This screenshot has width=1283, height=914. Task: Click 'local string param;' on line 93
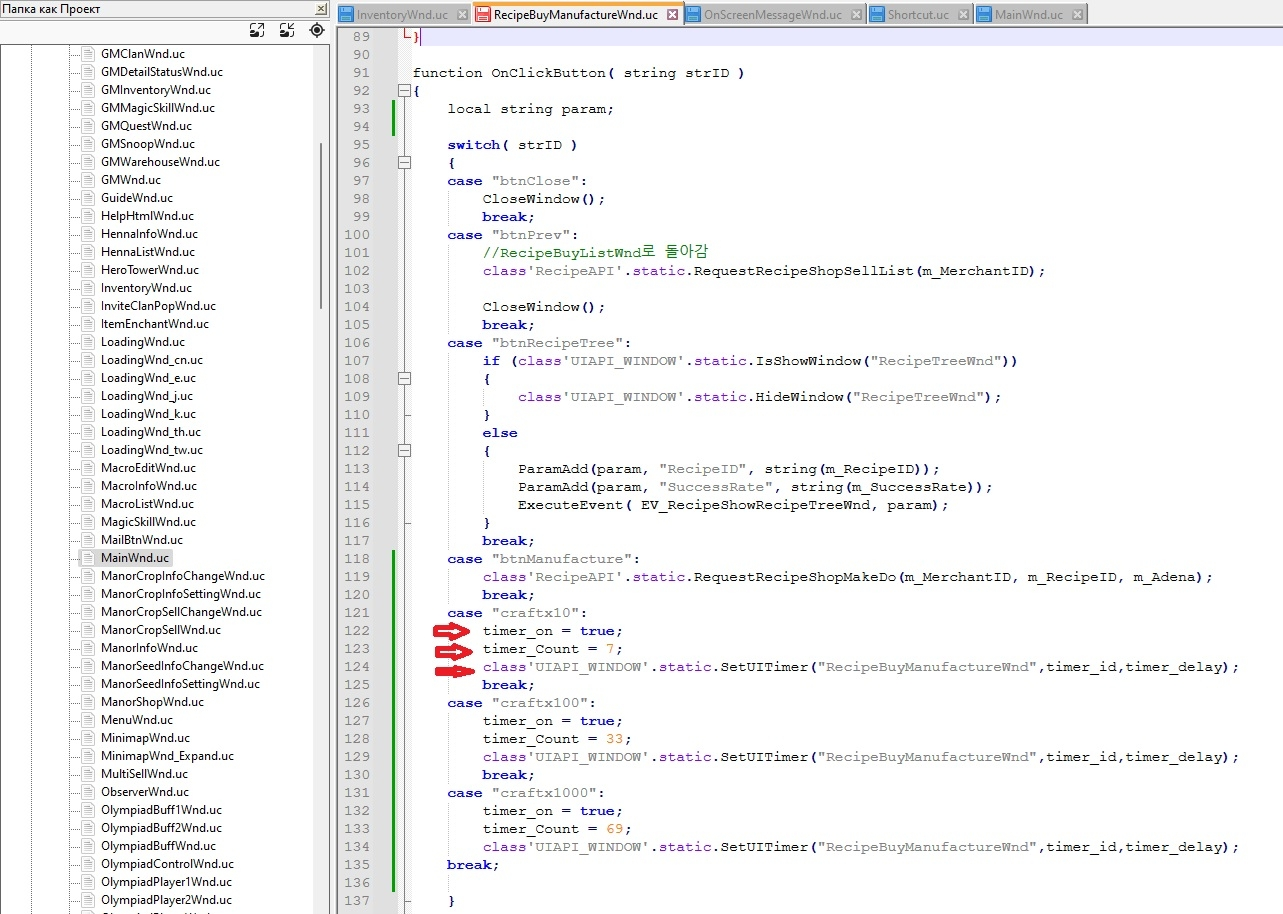point(530,109)
